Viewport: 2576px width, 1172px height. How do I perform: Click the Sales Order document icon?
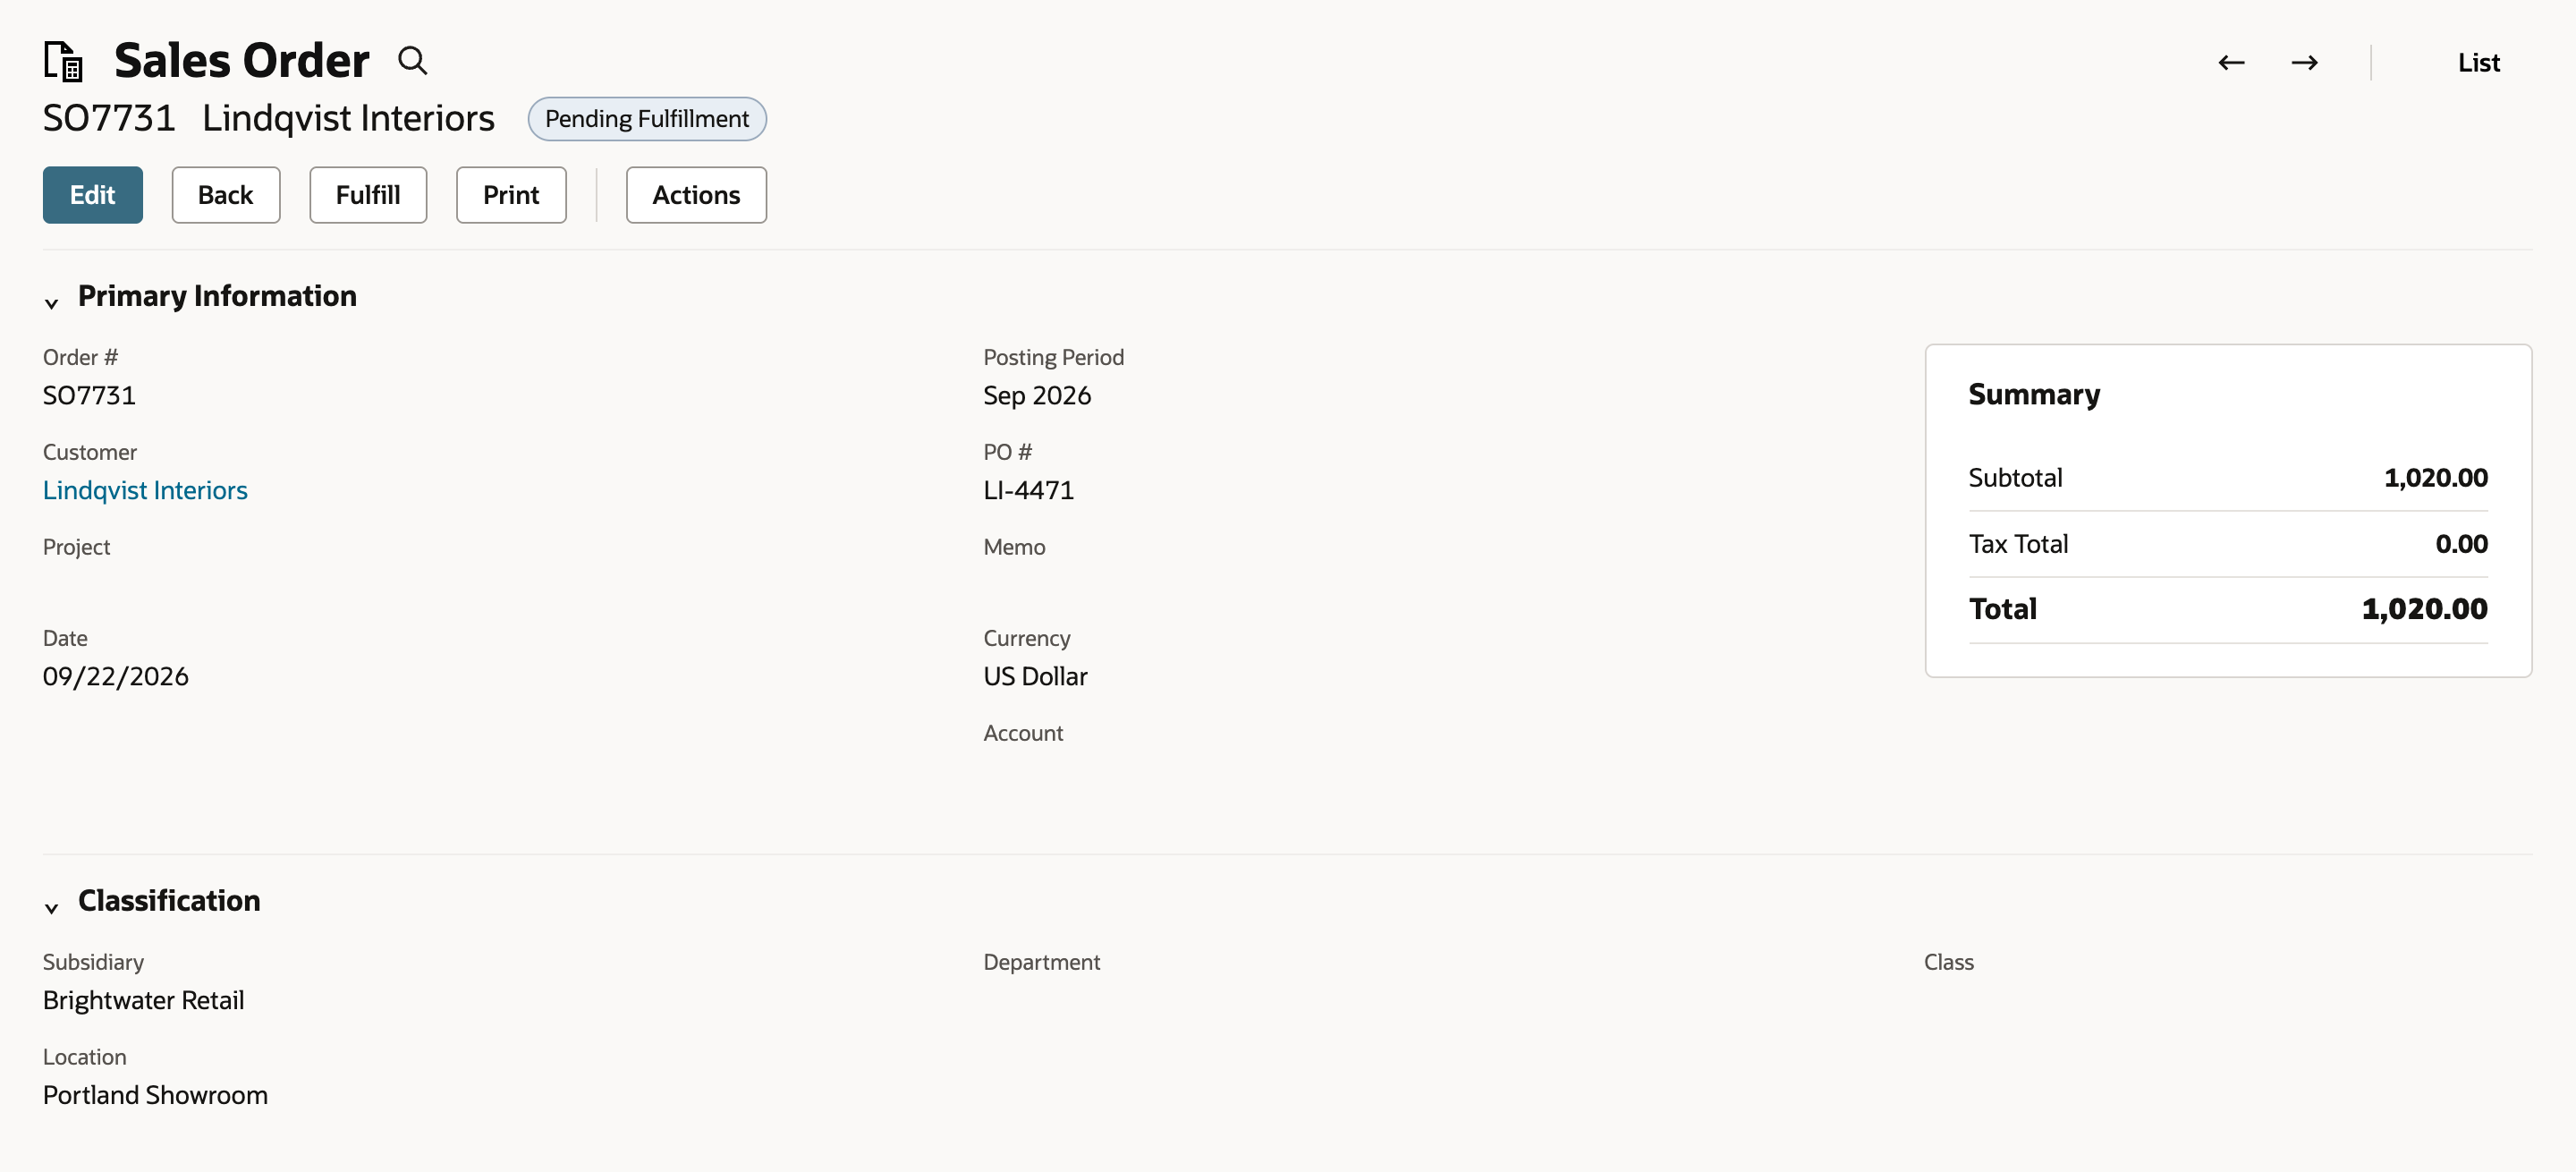tap(63, 61)
